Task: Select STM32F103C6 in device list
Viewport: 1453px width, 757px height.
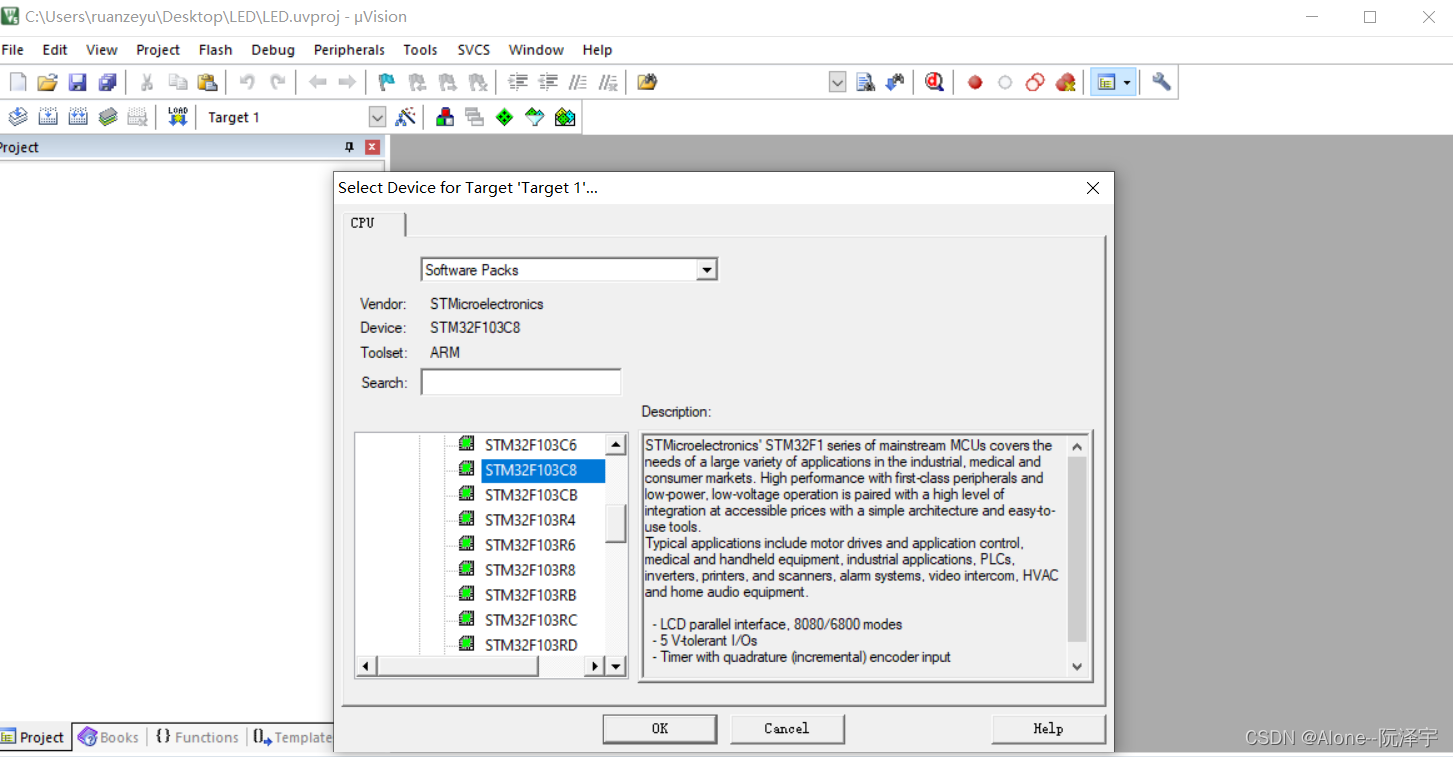Action: point(530,445)
